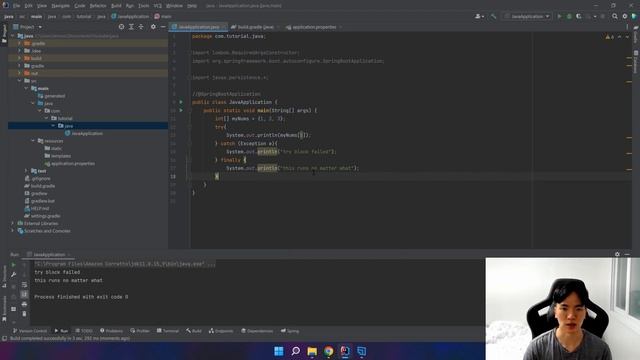Expand the .idea folder in tree
The width and height of the screenshot is (640, 360).
click(19, 51)
